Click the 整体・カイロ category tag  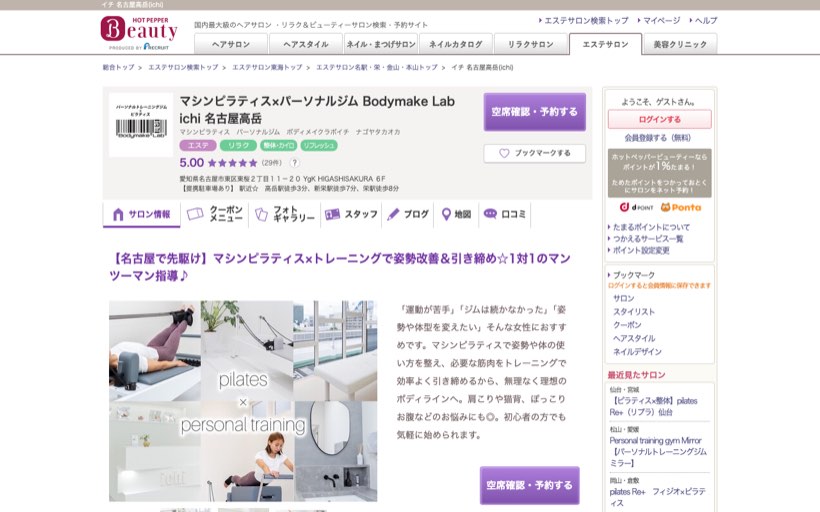[x=278, y=145]
